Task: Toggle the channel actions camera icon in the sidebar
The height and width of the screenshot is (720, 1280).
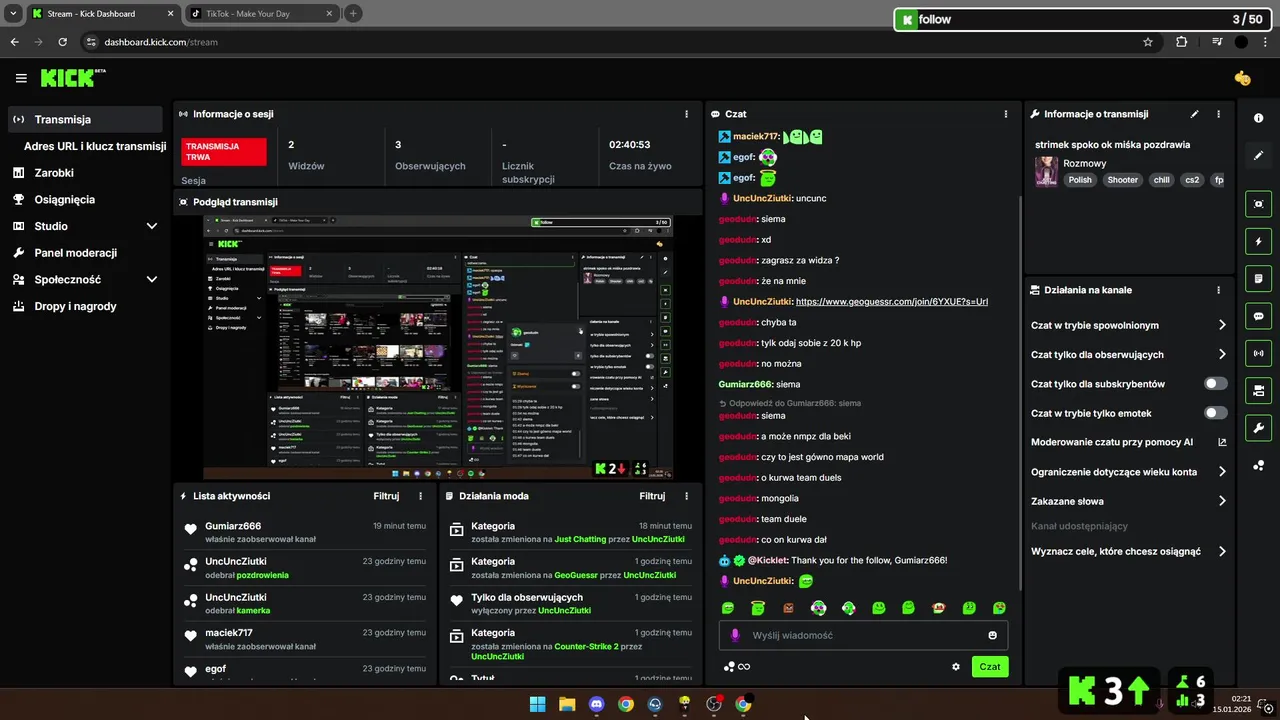Action: [x=1258, y=390]
